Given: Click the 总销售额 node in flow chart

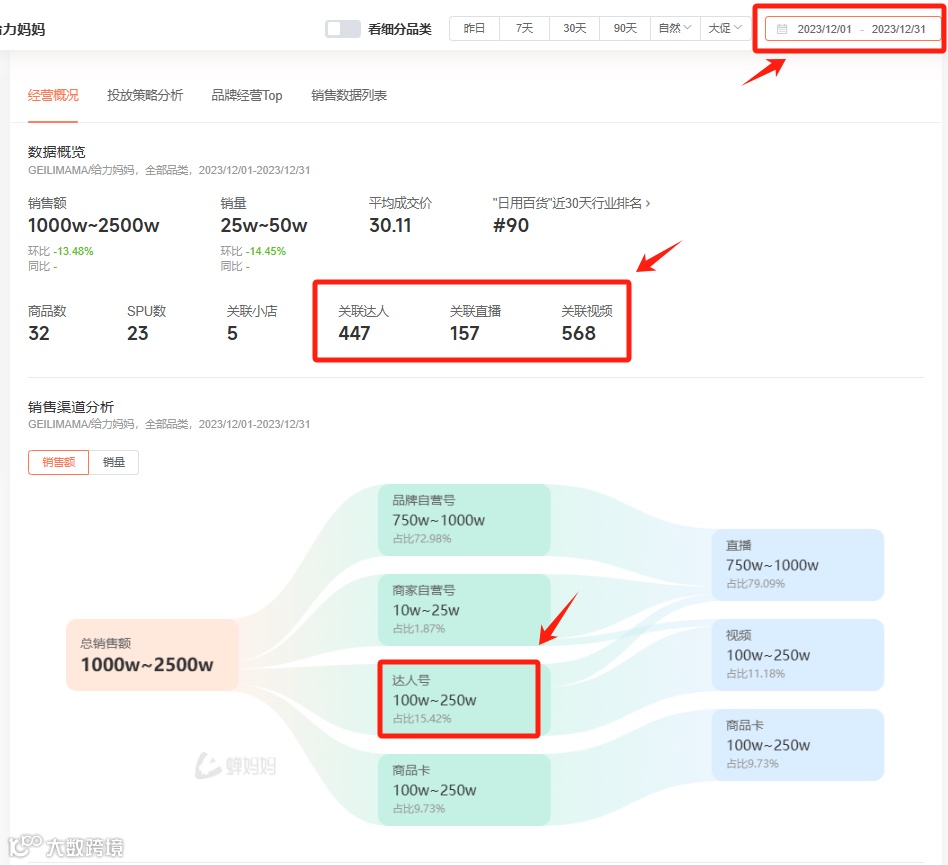Looking at the screenshot, I should [152, 655].
